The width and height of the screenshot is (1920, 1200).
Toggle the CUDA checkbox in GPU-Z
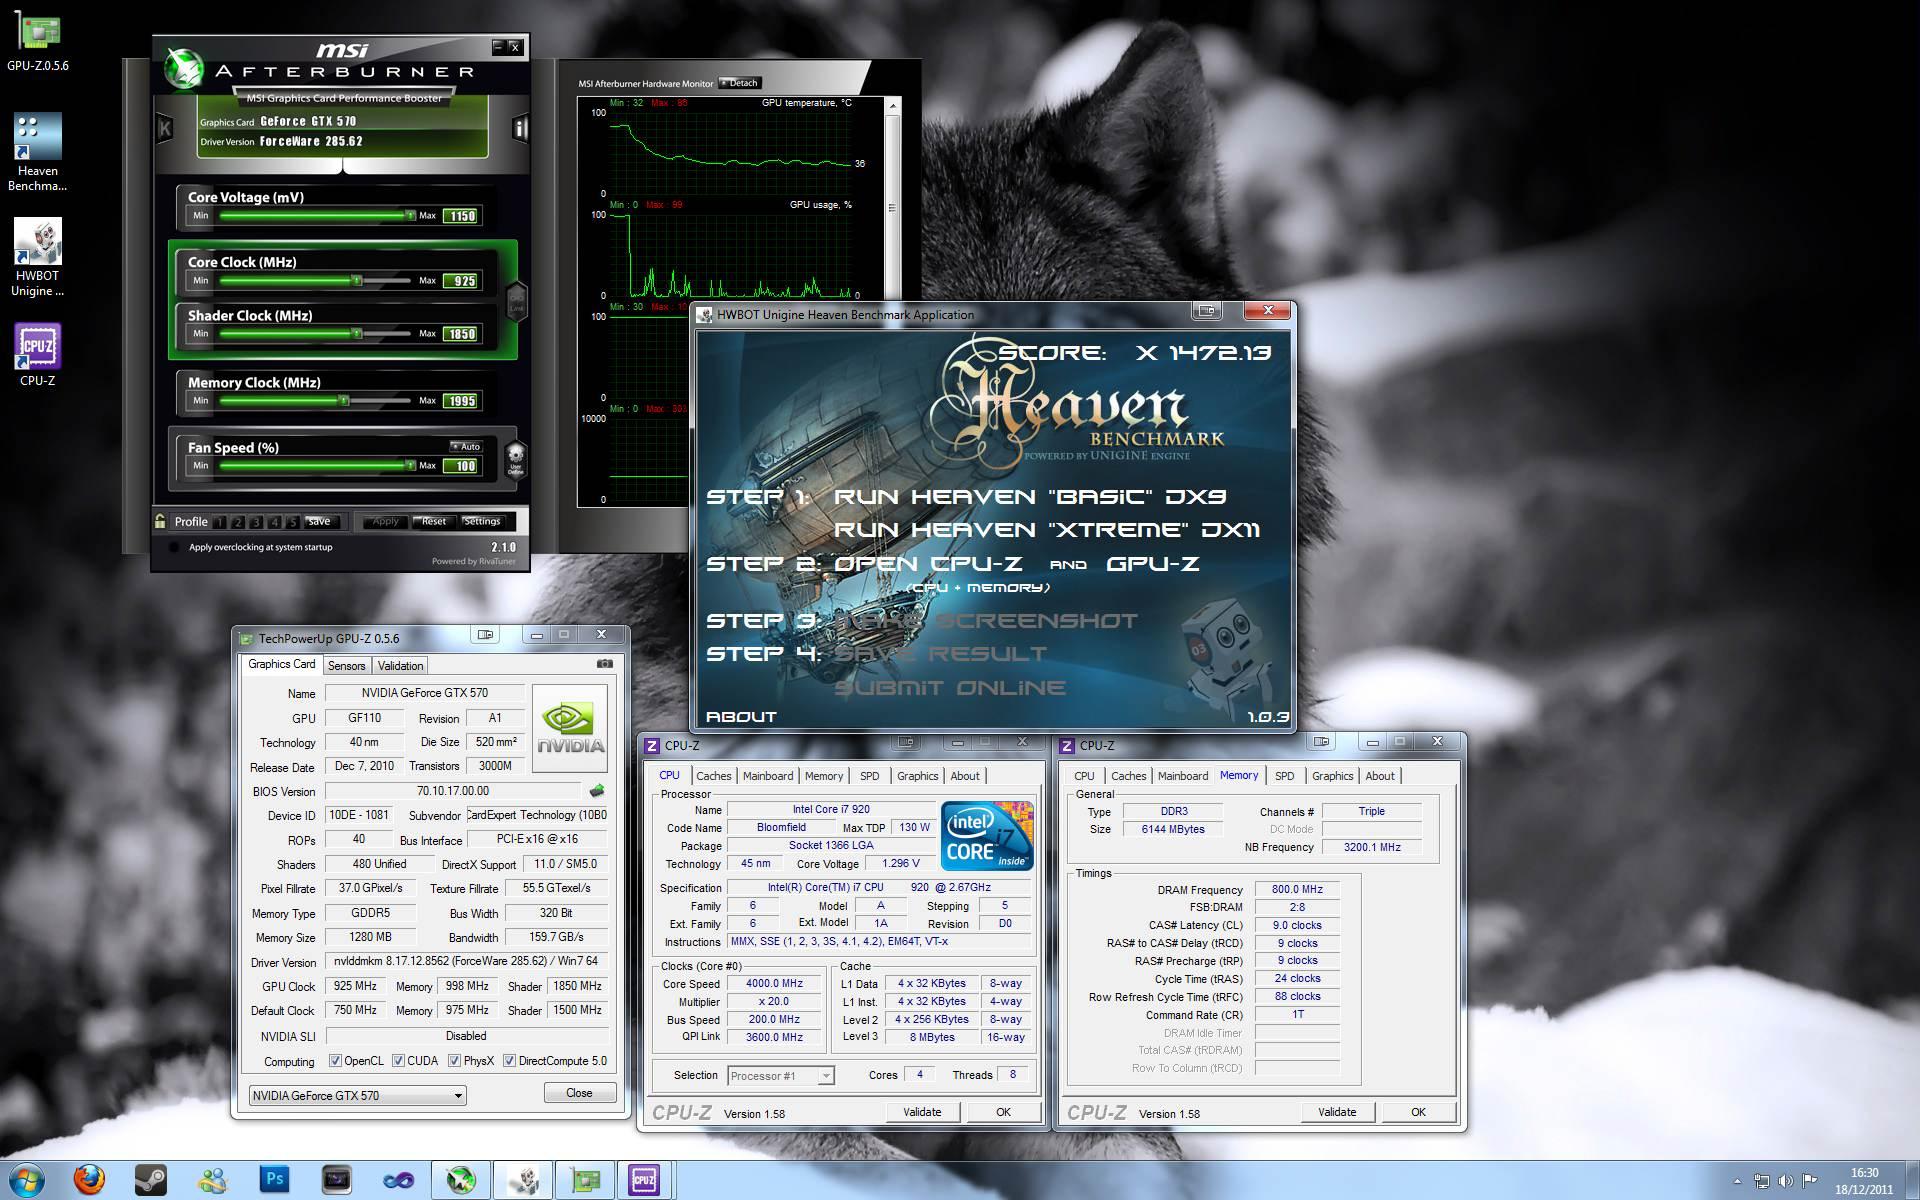point(398,1061)
